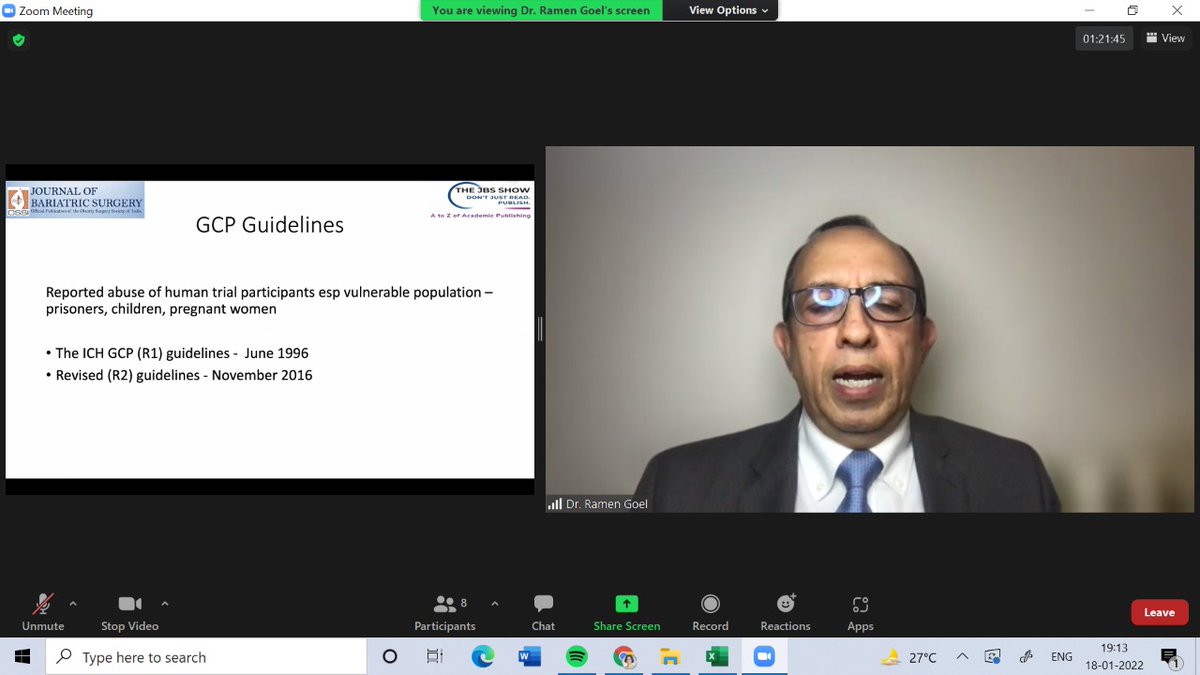Image resolution: width=1200 pixels, height=675 pixels.
Task: Click Dr. Ramen Goel's video tile
Action: pyautogui.click(x=869, y=329)
